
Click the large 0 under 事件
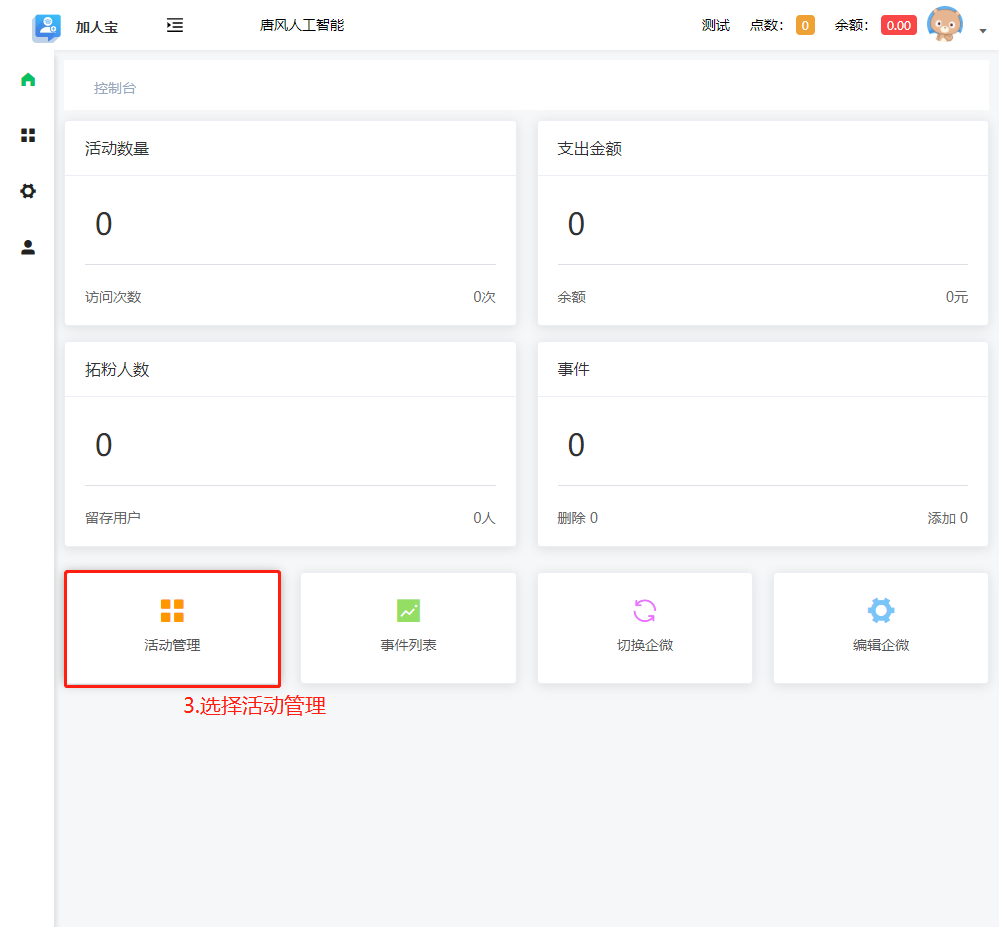[x=576, y=445]
